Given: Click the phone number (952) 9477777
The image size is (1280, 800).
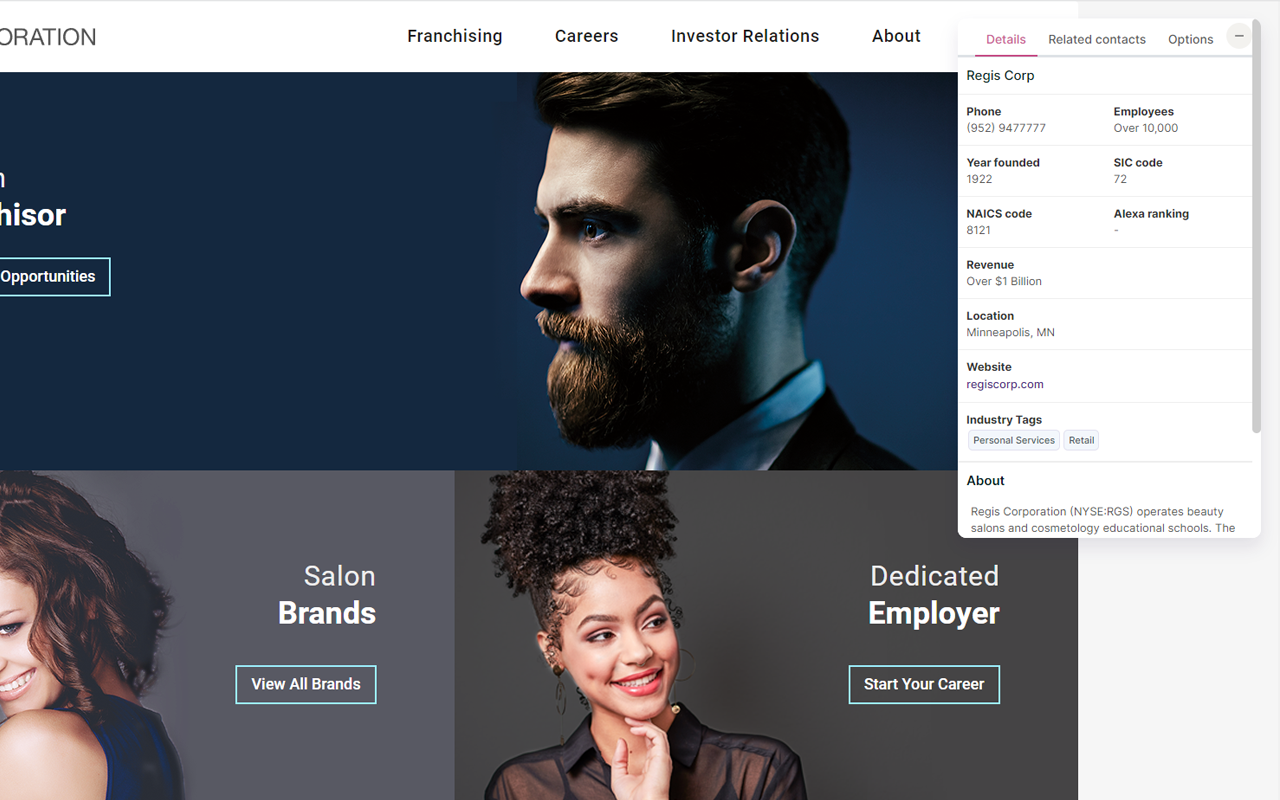Looking at the screenshot, I should coord(1006,128).
